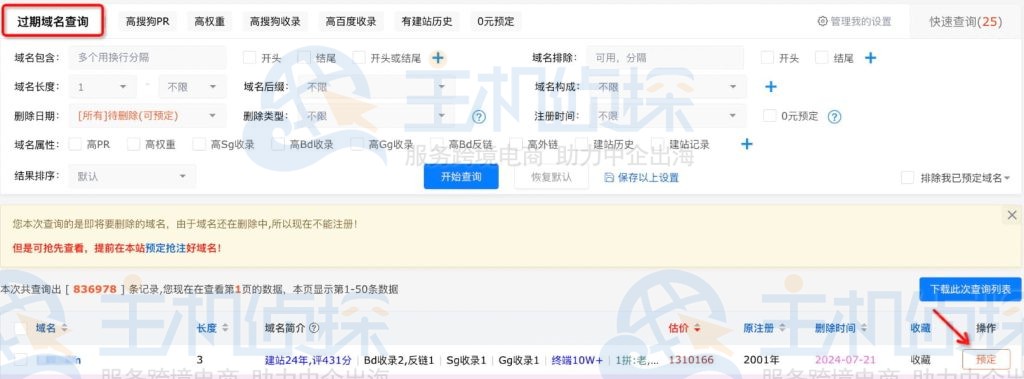Click 收藏 link in first result row
Screen dimensions: 1024x379
click(x=920, y=359)
